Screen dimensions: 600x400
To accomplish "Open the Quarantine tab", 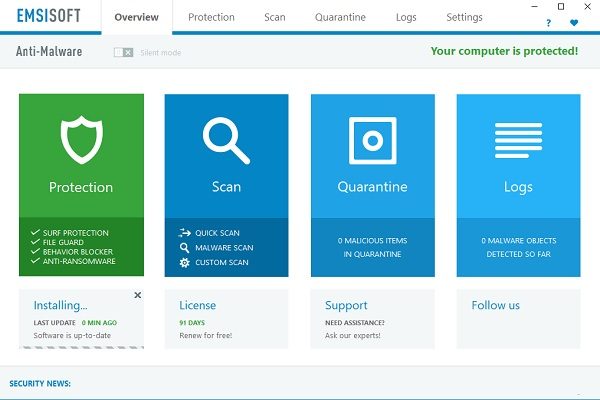I will 340,17.
